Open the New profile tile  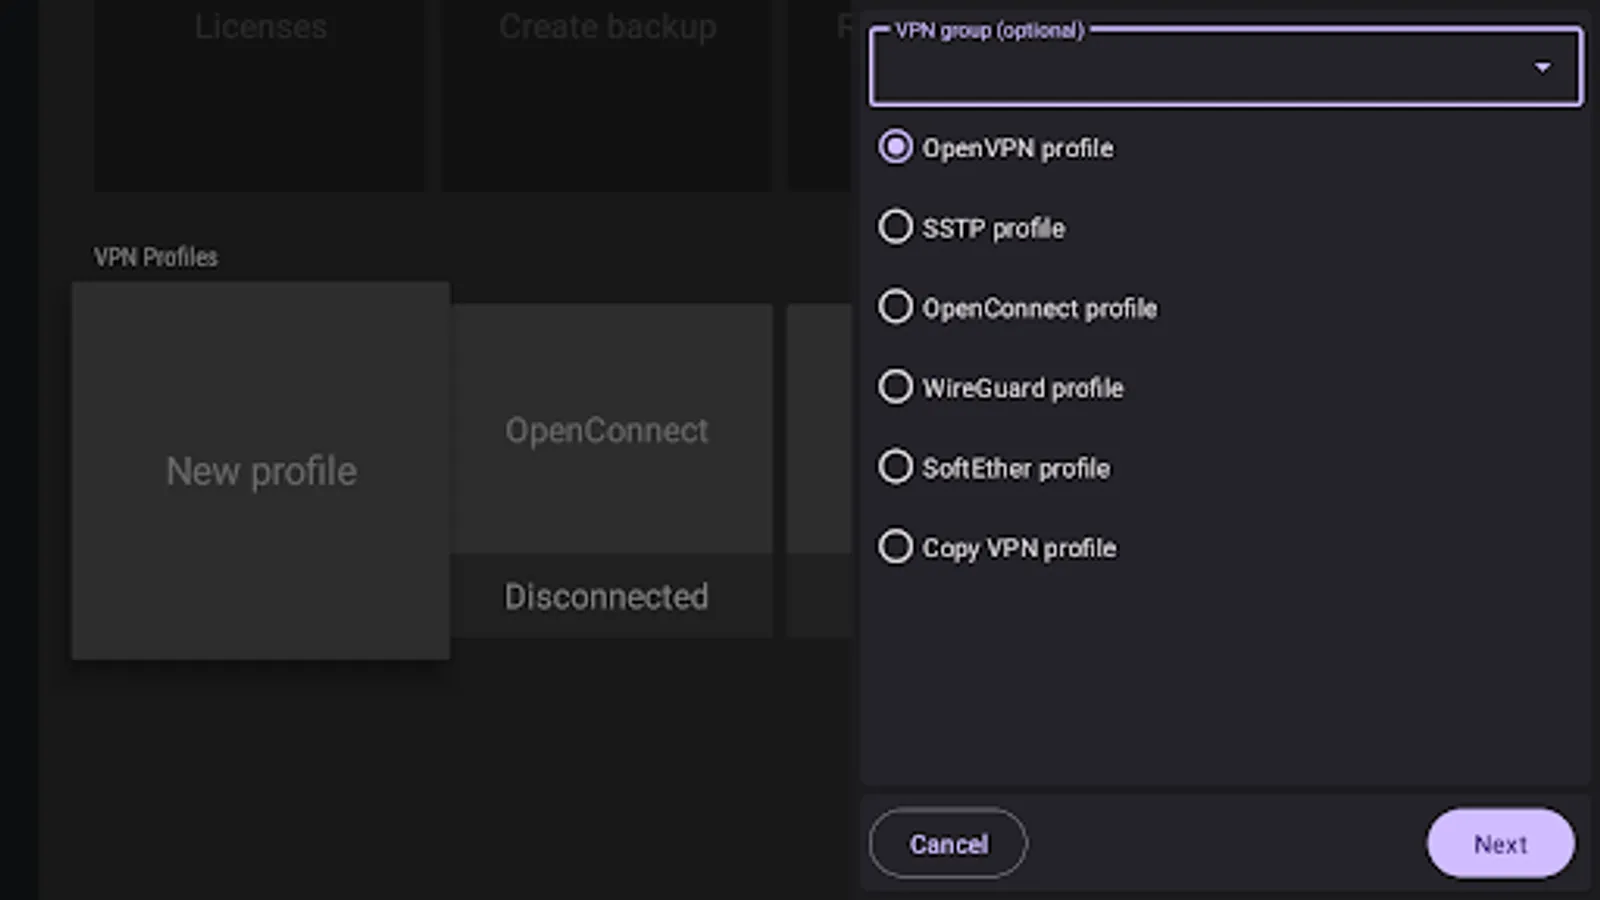click(261, 471)
